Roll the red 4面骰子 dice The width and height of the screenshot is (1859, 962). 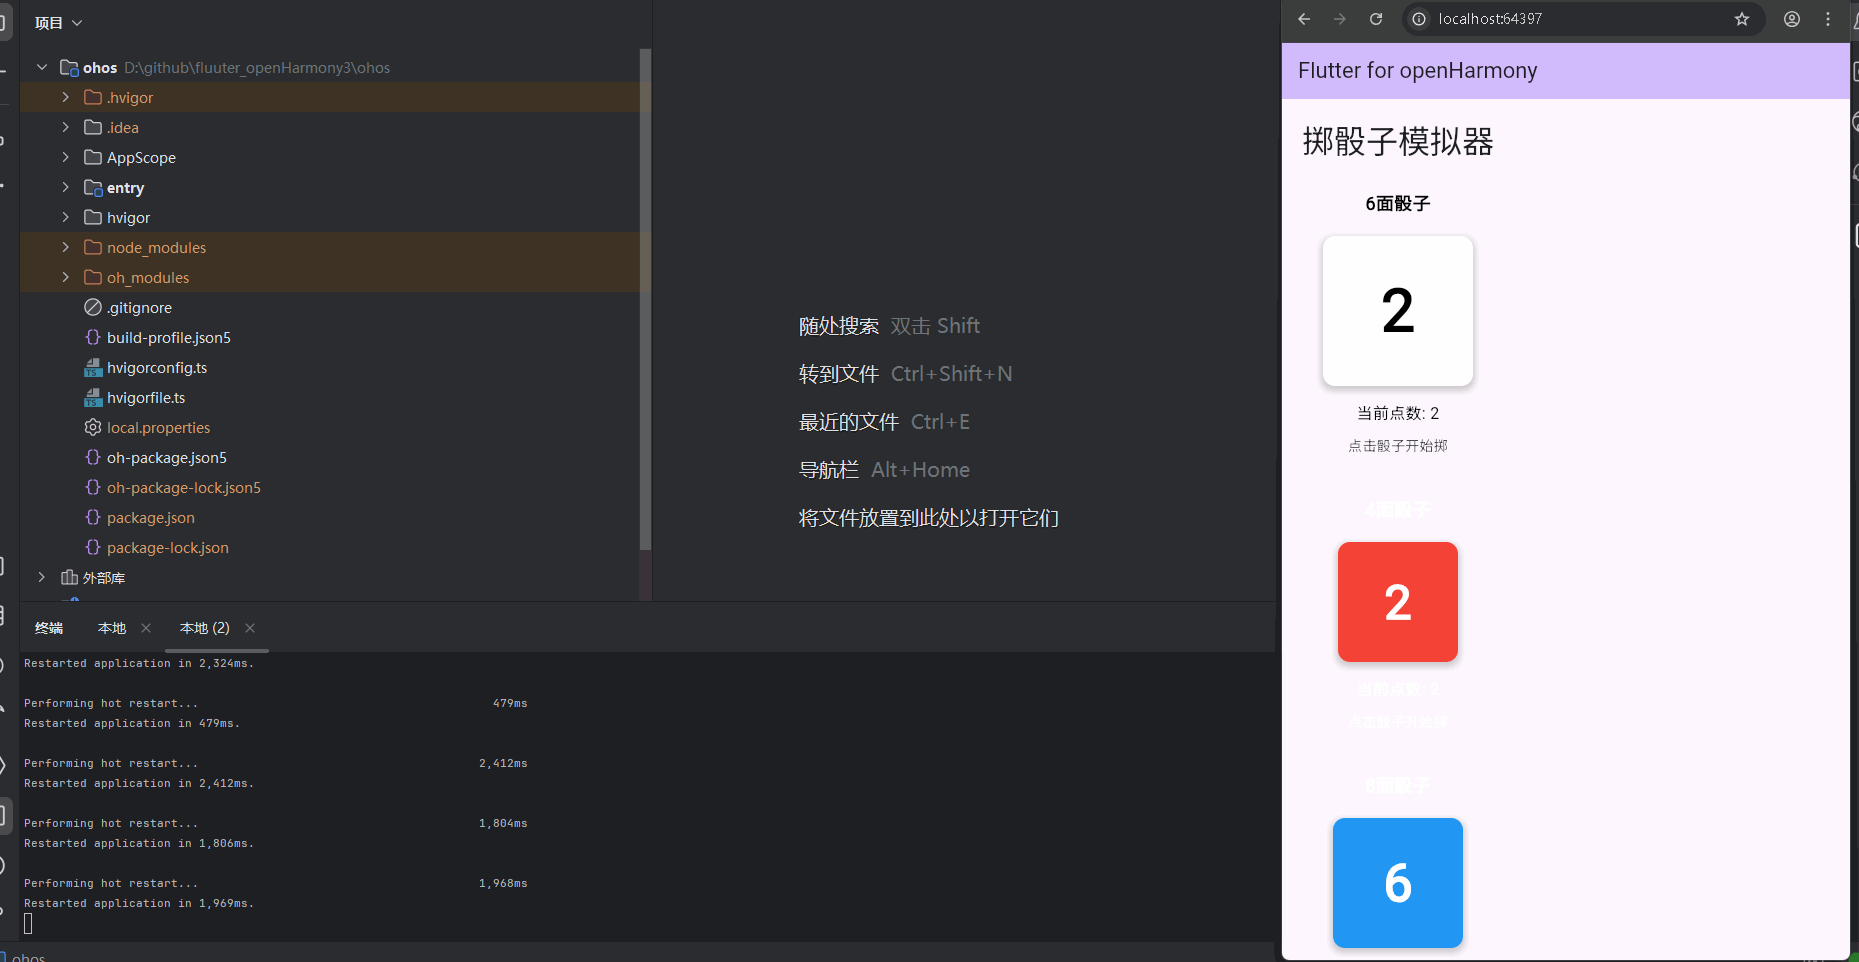pos(1397,601)
